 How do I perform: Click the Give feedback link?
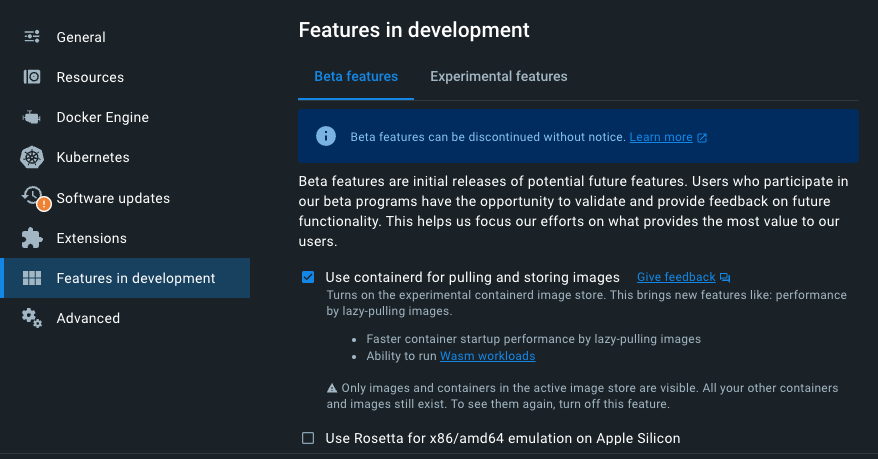point(676,277)
